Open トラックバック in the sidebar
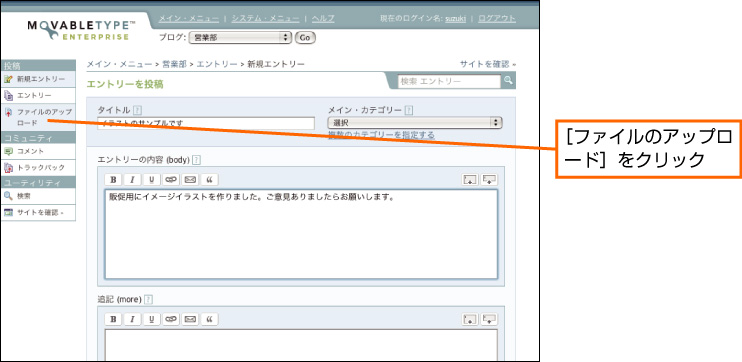The image size is (742, 362). tap(38, 168)
